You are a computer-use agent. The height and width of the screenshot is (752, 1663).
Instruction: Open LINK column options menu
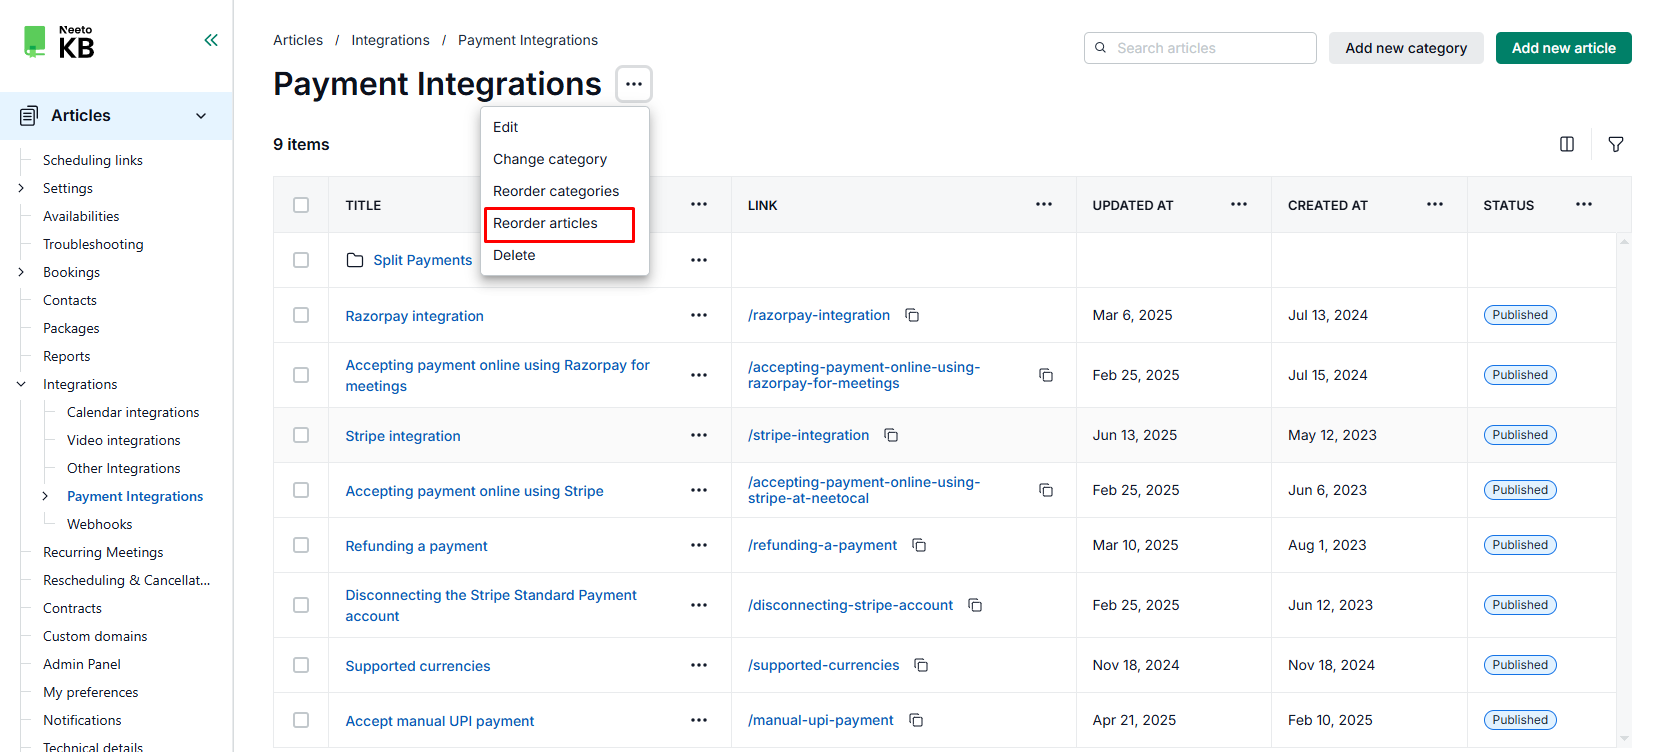1044,204
